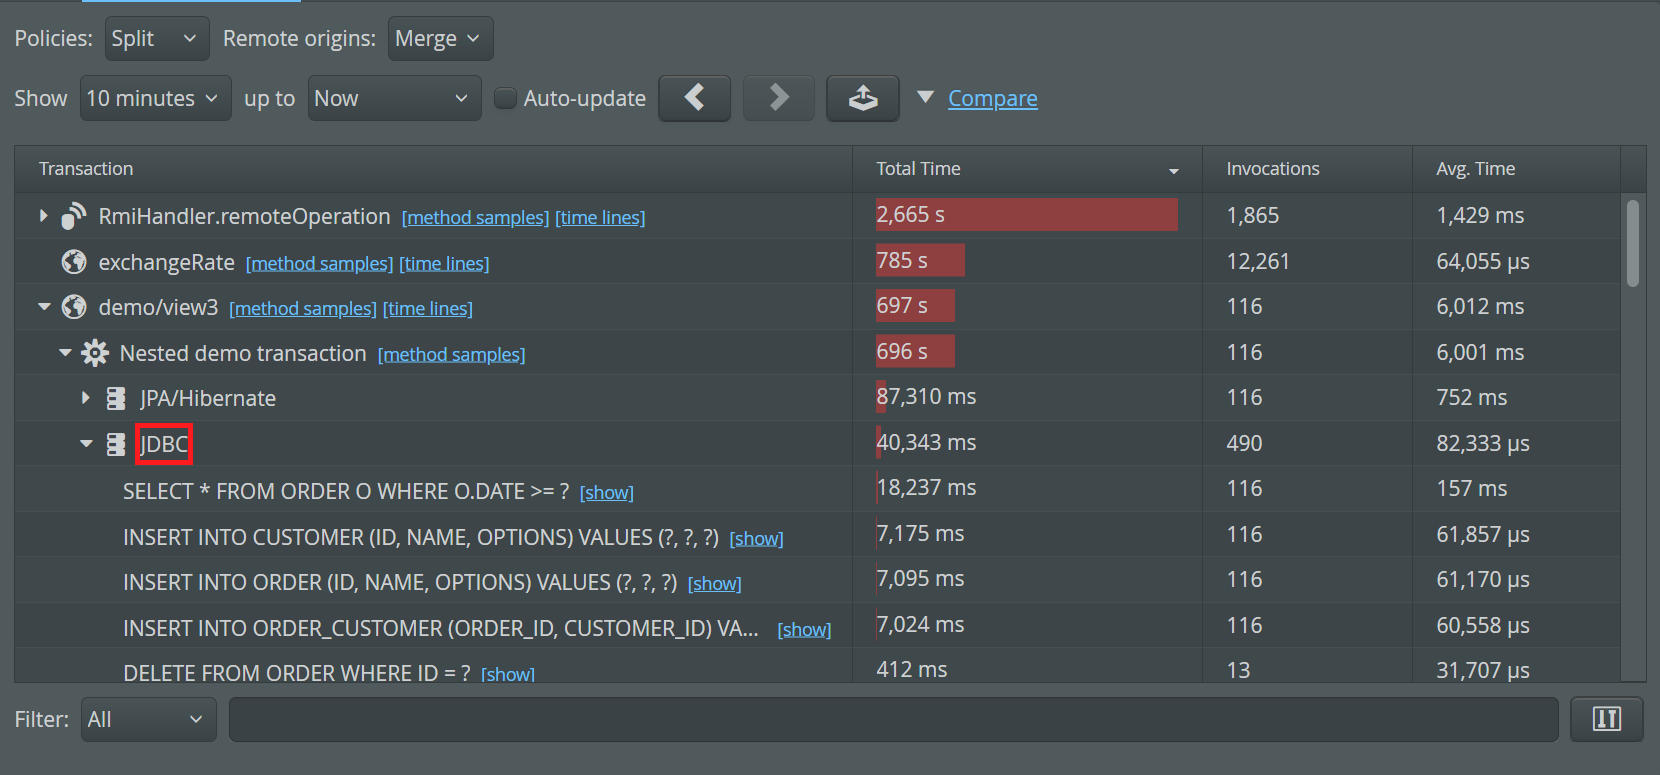Click the 490 invocations cell

click(1307, 443)
